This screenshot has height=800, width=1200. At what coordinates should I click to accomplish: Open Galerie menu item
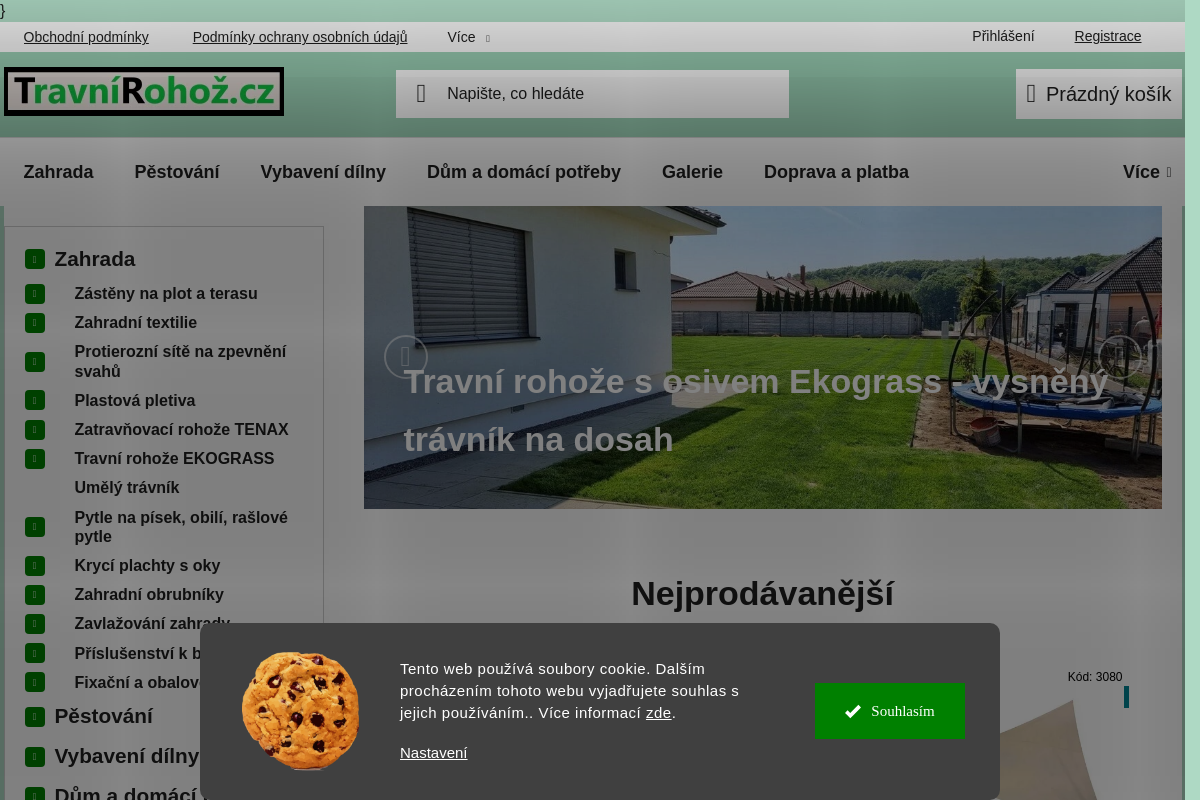click(692, 172)
